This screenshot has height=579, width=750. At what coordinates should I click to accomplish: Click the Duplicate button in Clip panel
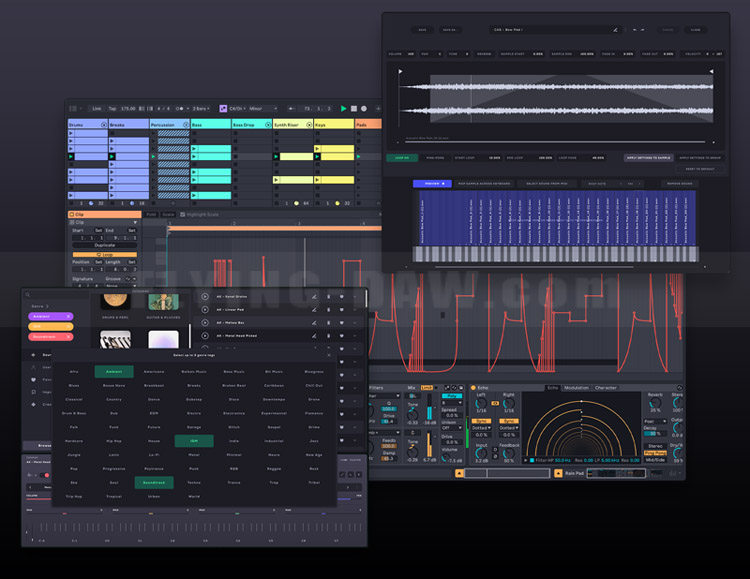[x=105, y=245]
